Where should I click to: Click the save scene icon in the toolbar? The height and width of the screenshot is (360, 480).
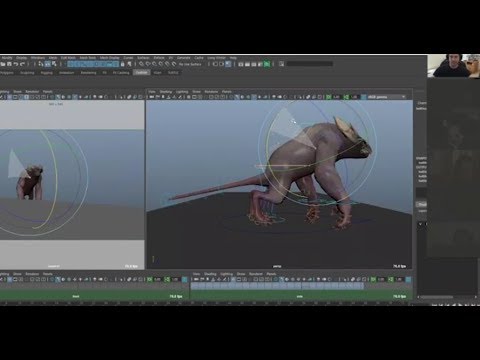9,64
